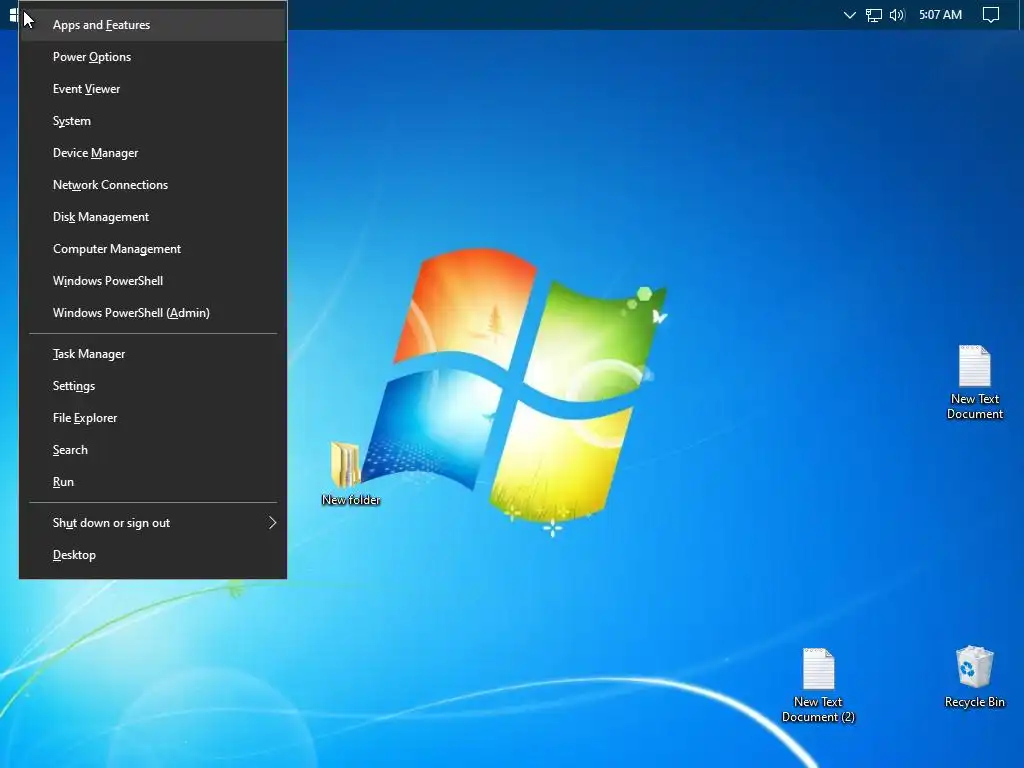Expand Shut down or sign out submenu
Viewport: 1024px width, 768px height.
coord(153,523)
